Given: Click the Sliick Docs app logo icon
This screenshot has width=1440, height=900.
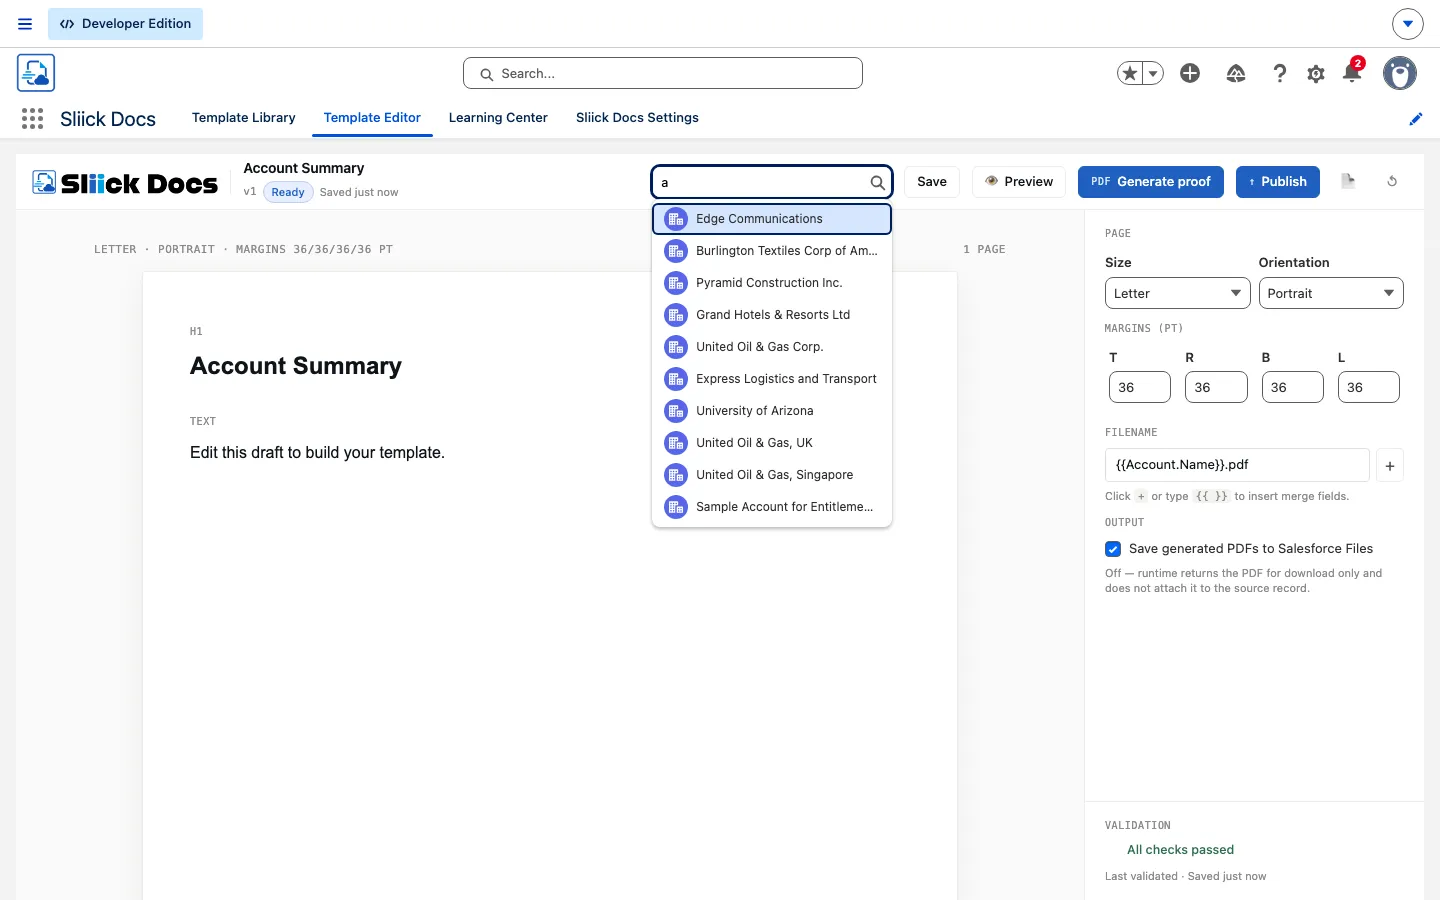Looking at the screenshot, I should [x=36, y=73].
